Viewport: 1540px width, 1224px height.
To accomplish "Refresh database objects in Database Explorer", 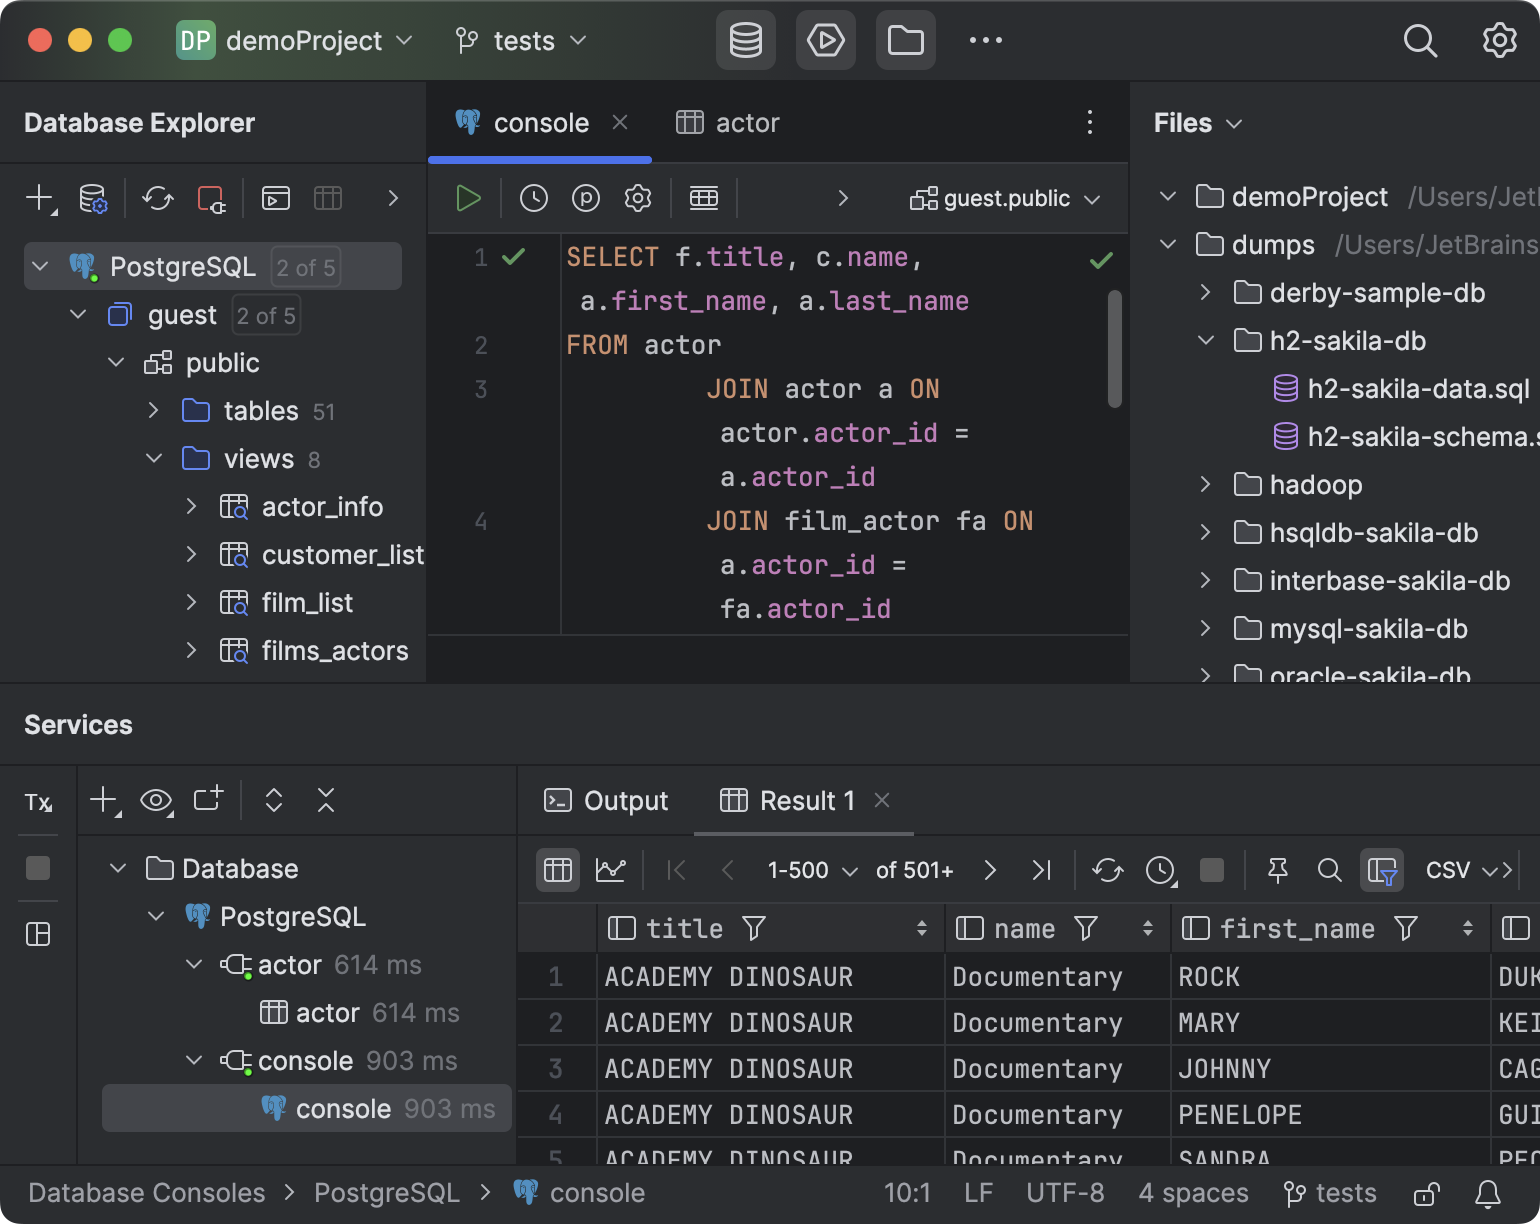I will point(157,198).
